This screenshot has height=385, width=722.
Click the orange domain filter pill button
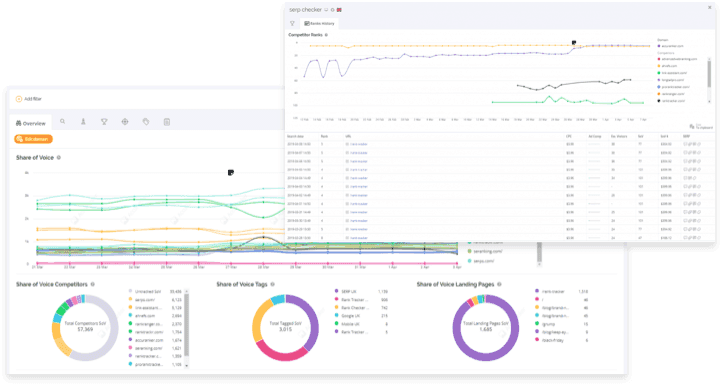pos(34,139)
